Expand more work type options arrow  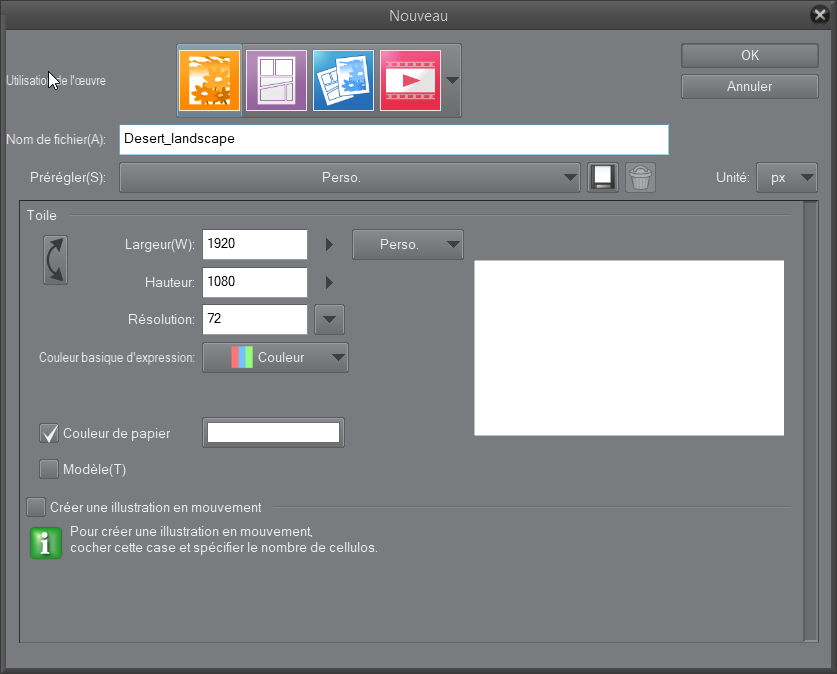point(452,81)
